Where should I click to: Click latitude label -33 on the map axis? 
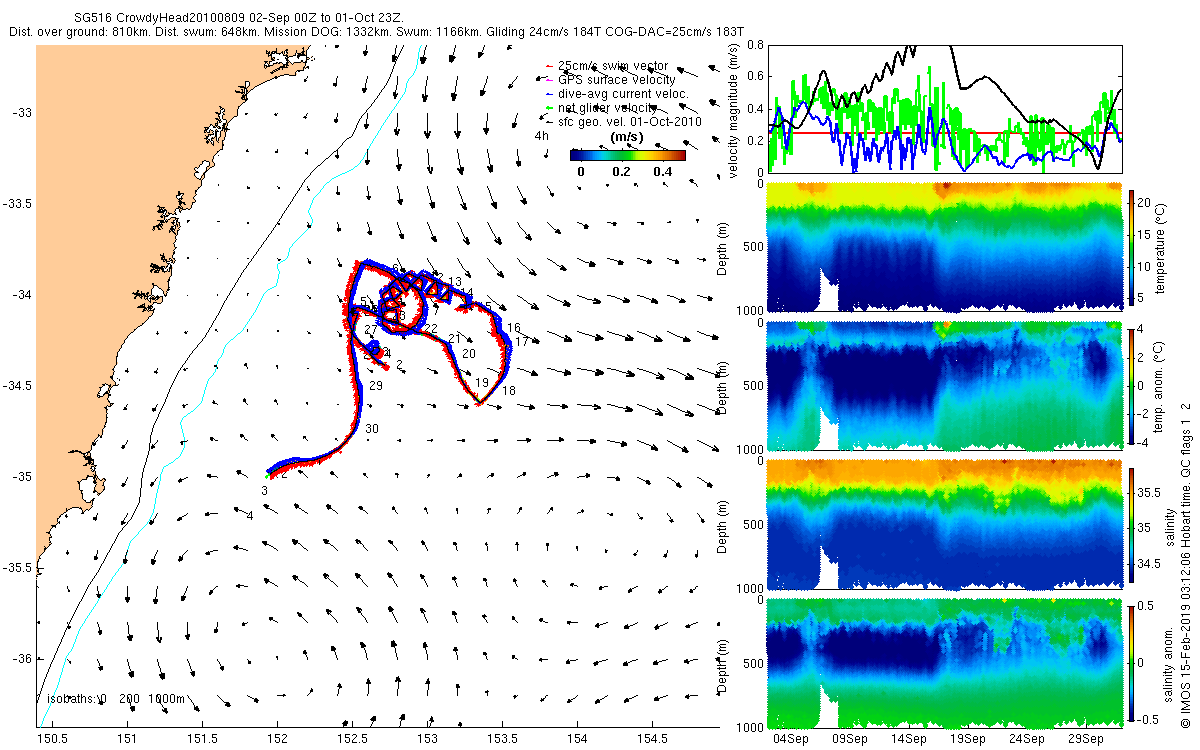pyautogui.click(x=22, y=113)
